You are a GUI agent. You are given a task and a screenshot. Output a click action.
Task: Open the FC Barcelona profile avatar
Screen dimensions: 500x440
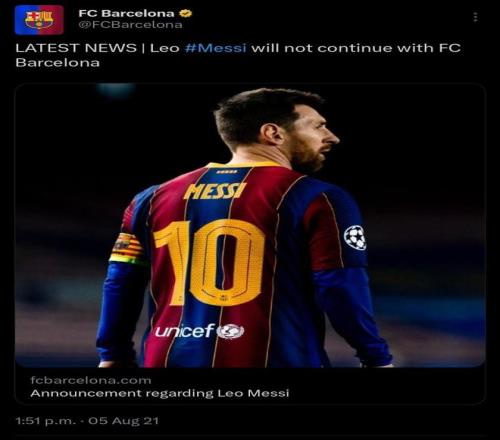pyautogui.click(x=39, y=20)
